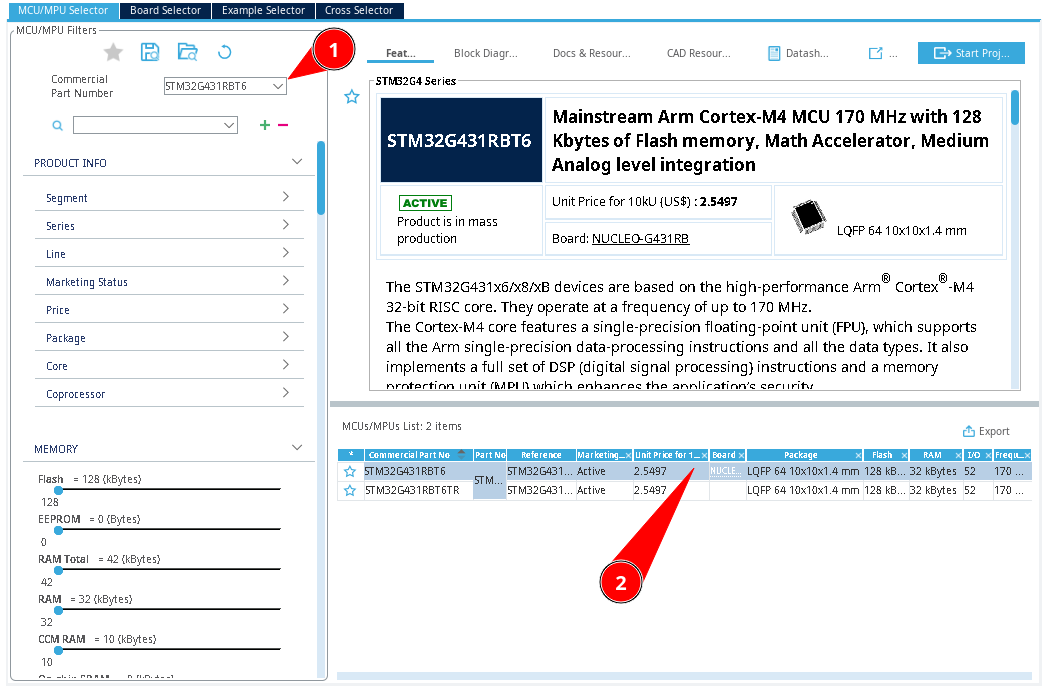Click the EEPROM slider handle
Viewport: 1049px width, 692px height.
[58, 531]
